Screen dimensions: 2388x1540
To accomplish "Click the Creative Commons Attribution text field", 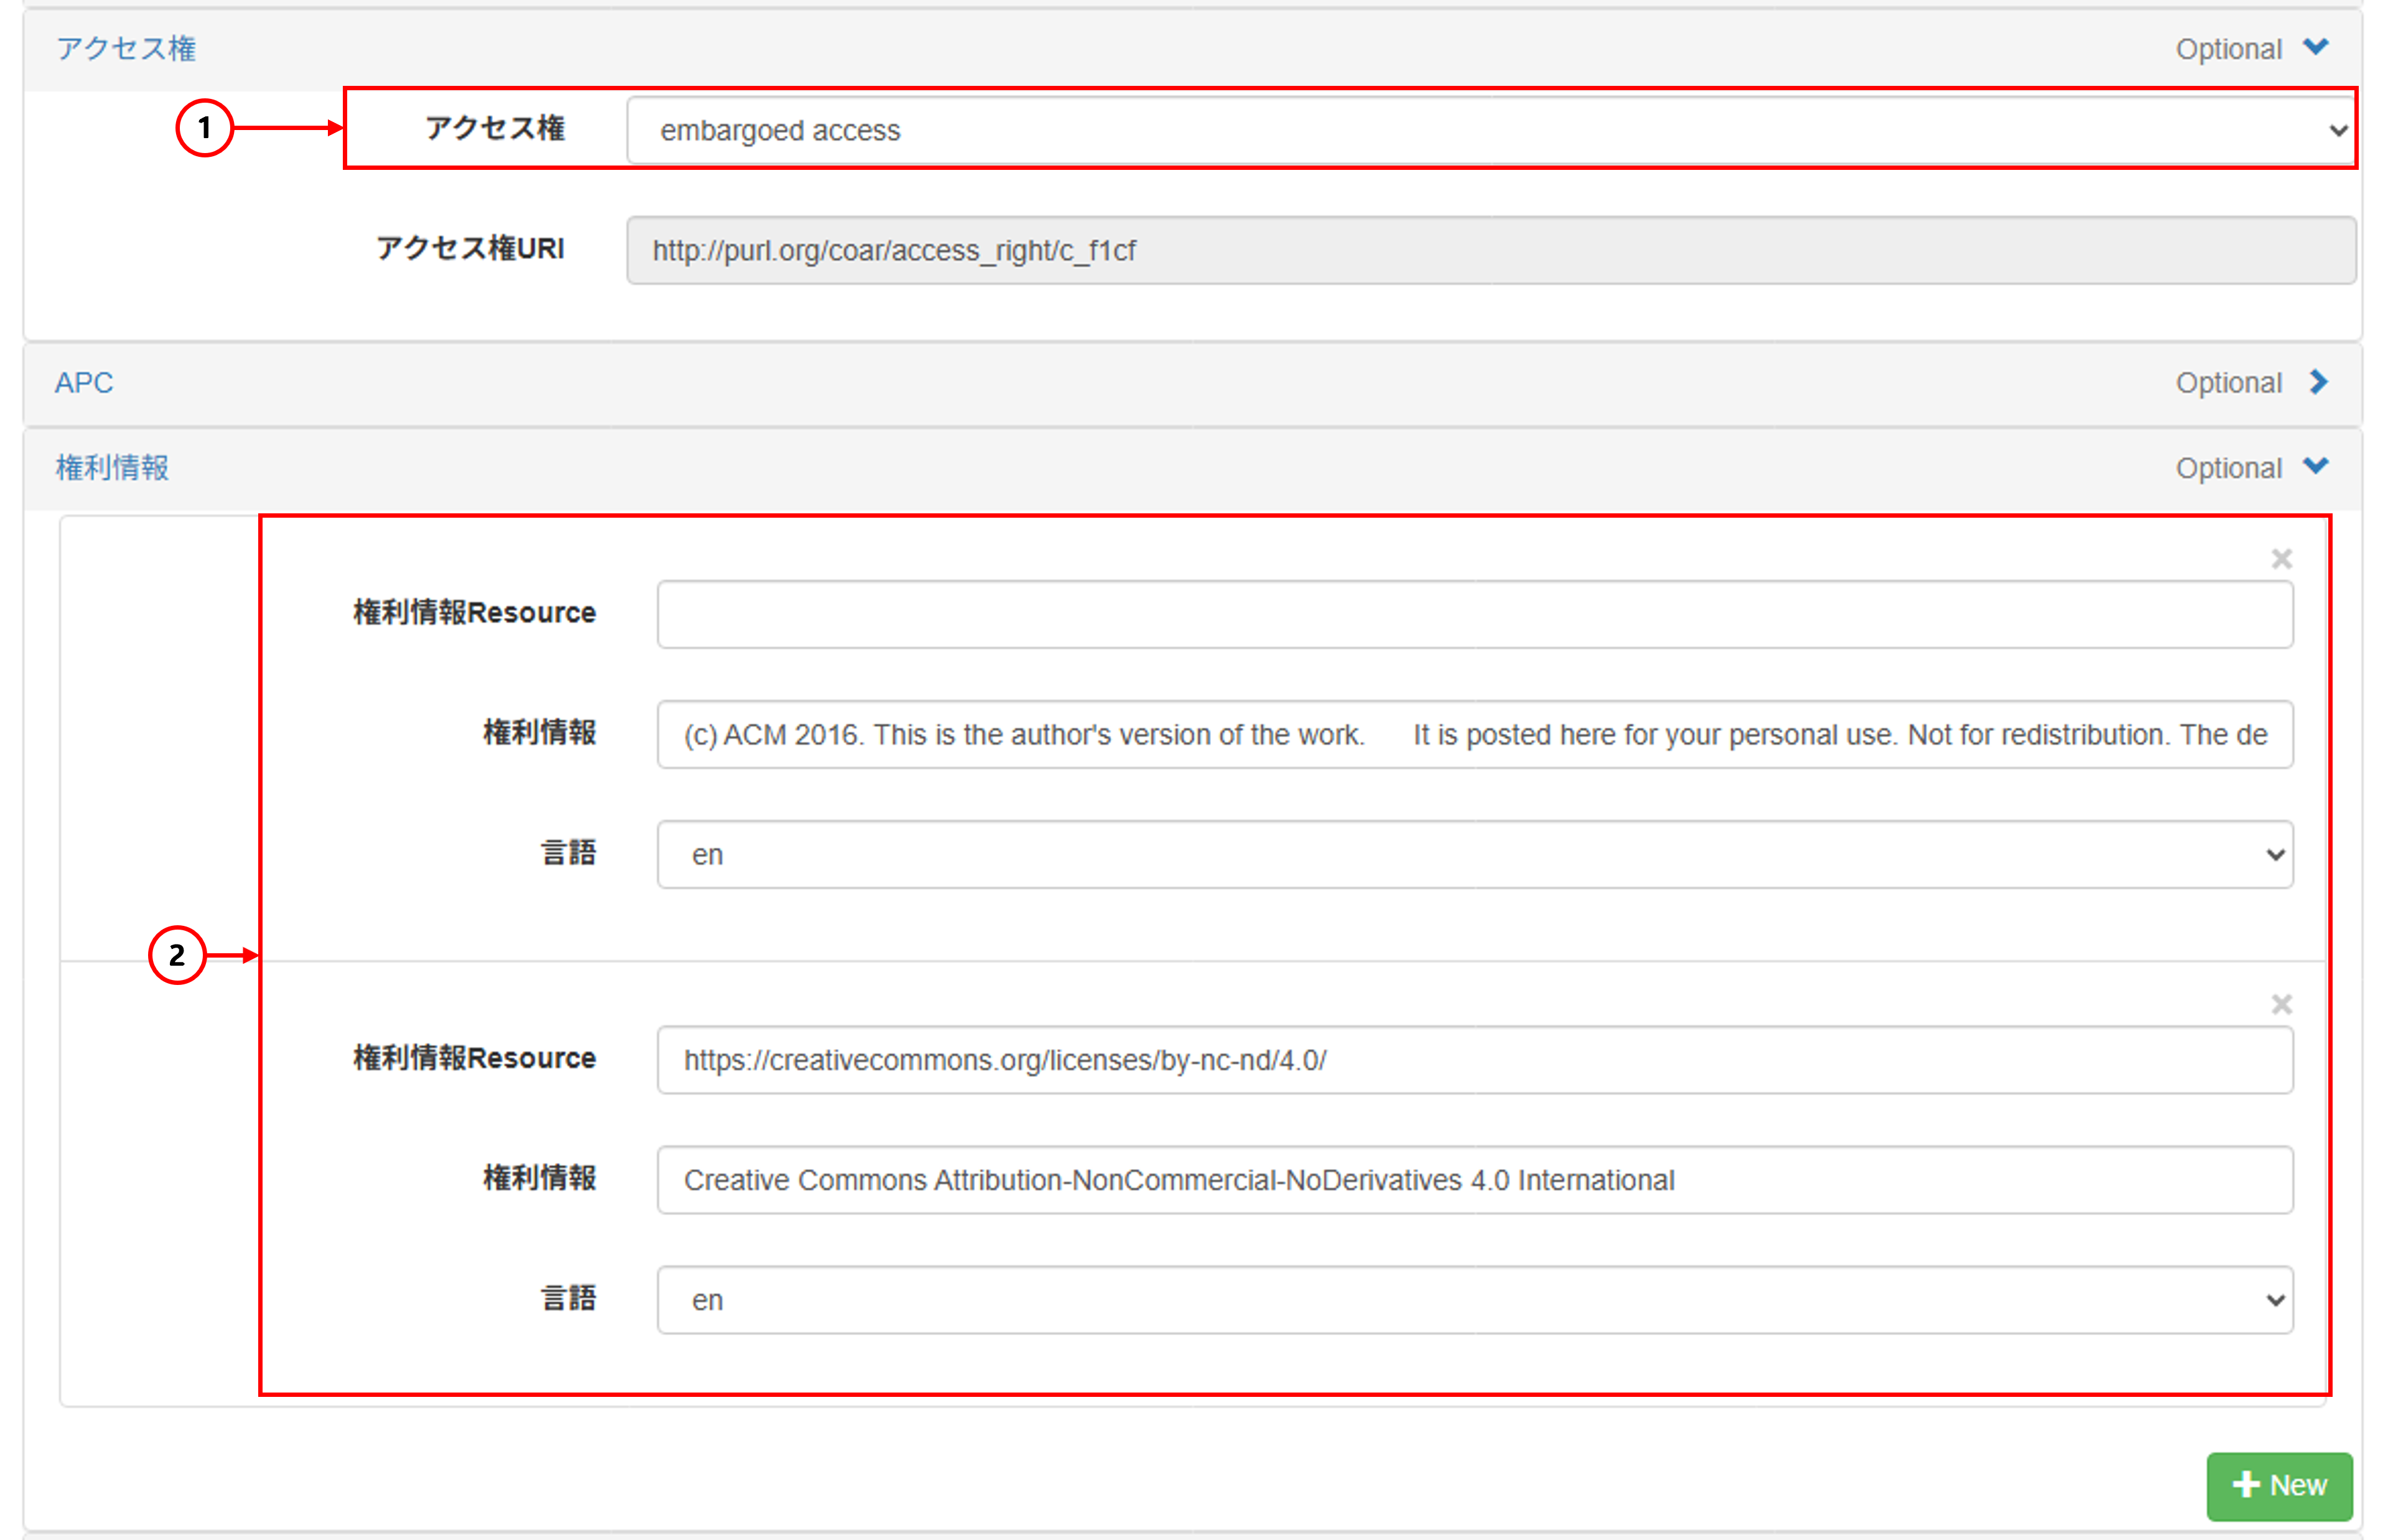I will point(1474,1180).
